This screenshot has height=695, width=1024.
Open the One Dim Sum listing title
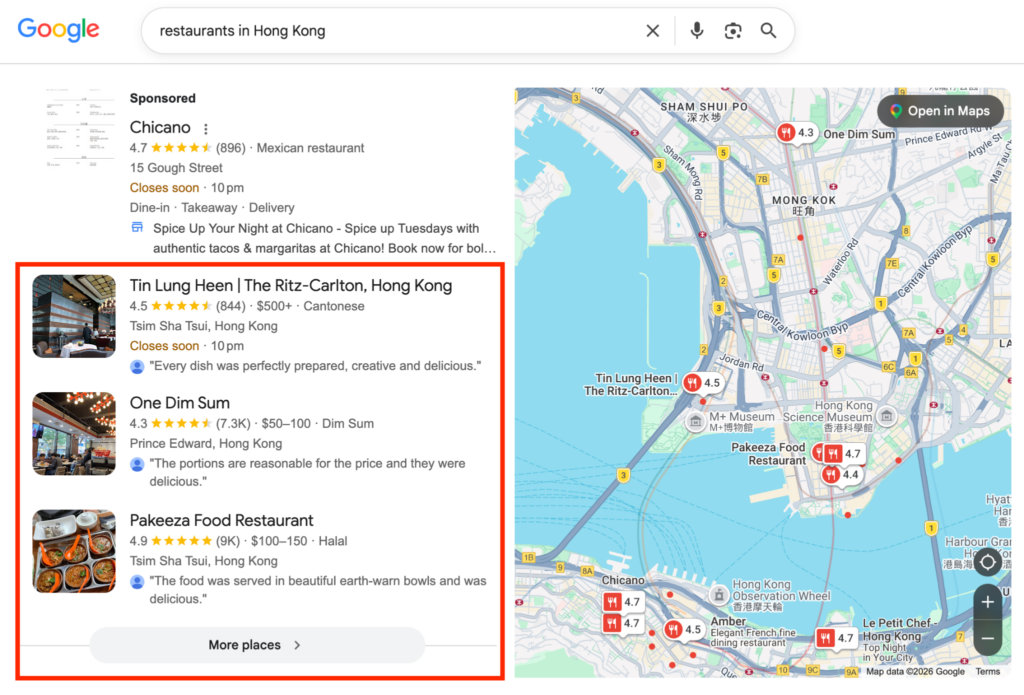[x=180, y=403]
